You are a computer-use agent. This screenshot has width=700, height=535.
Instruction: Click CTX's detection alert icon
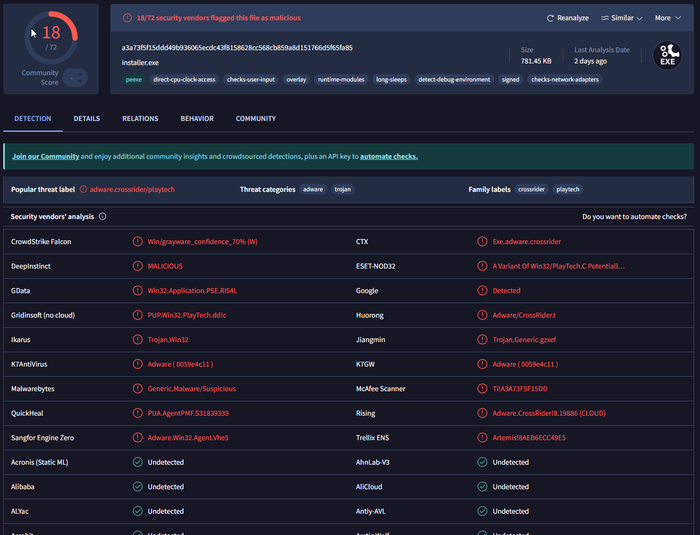coord(482,242)
